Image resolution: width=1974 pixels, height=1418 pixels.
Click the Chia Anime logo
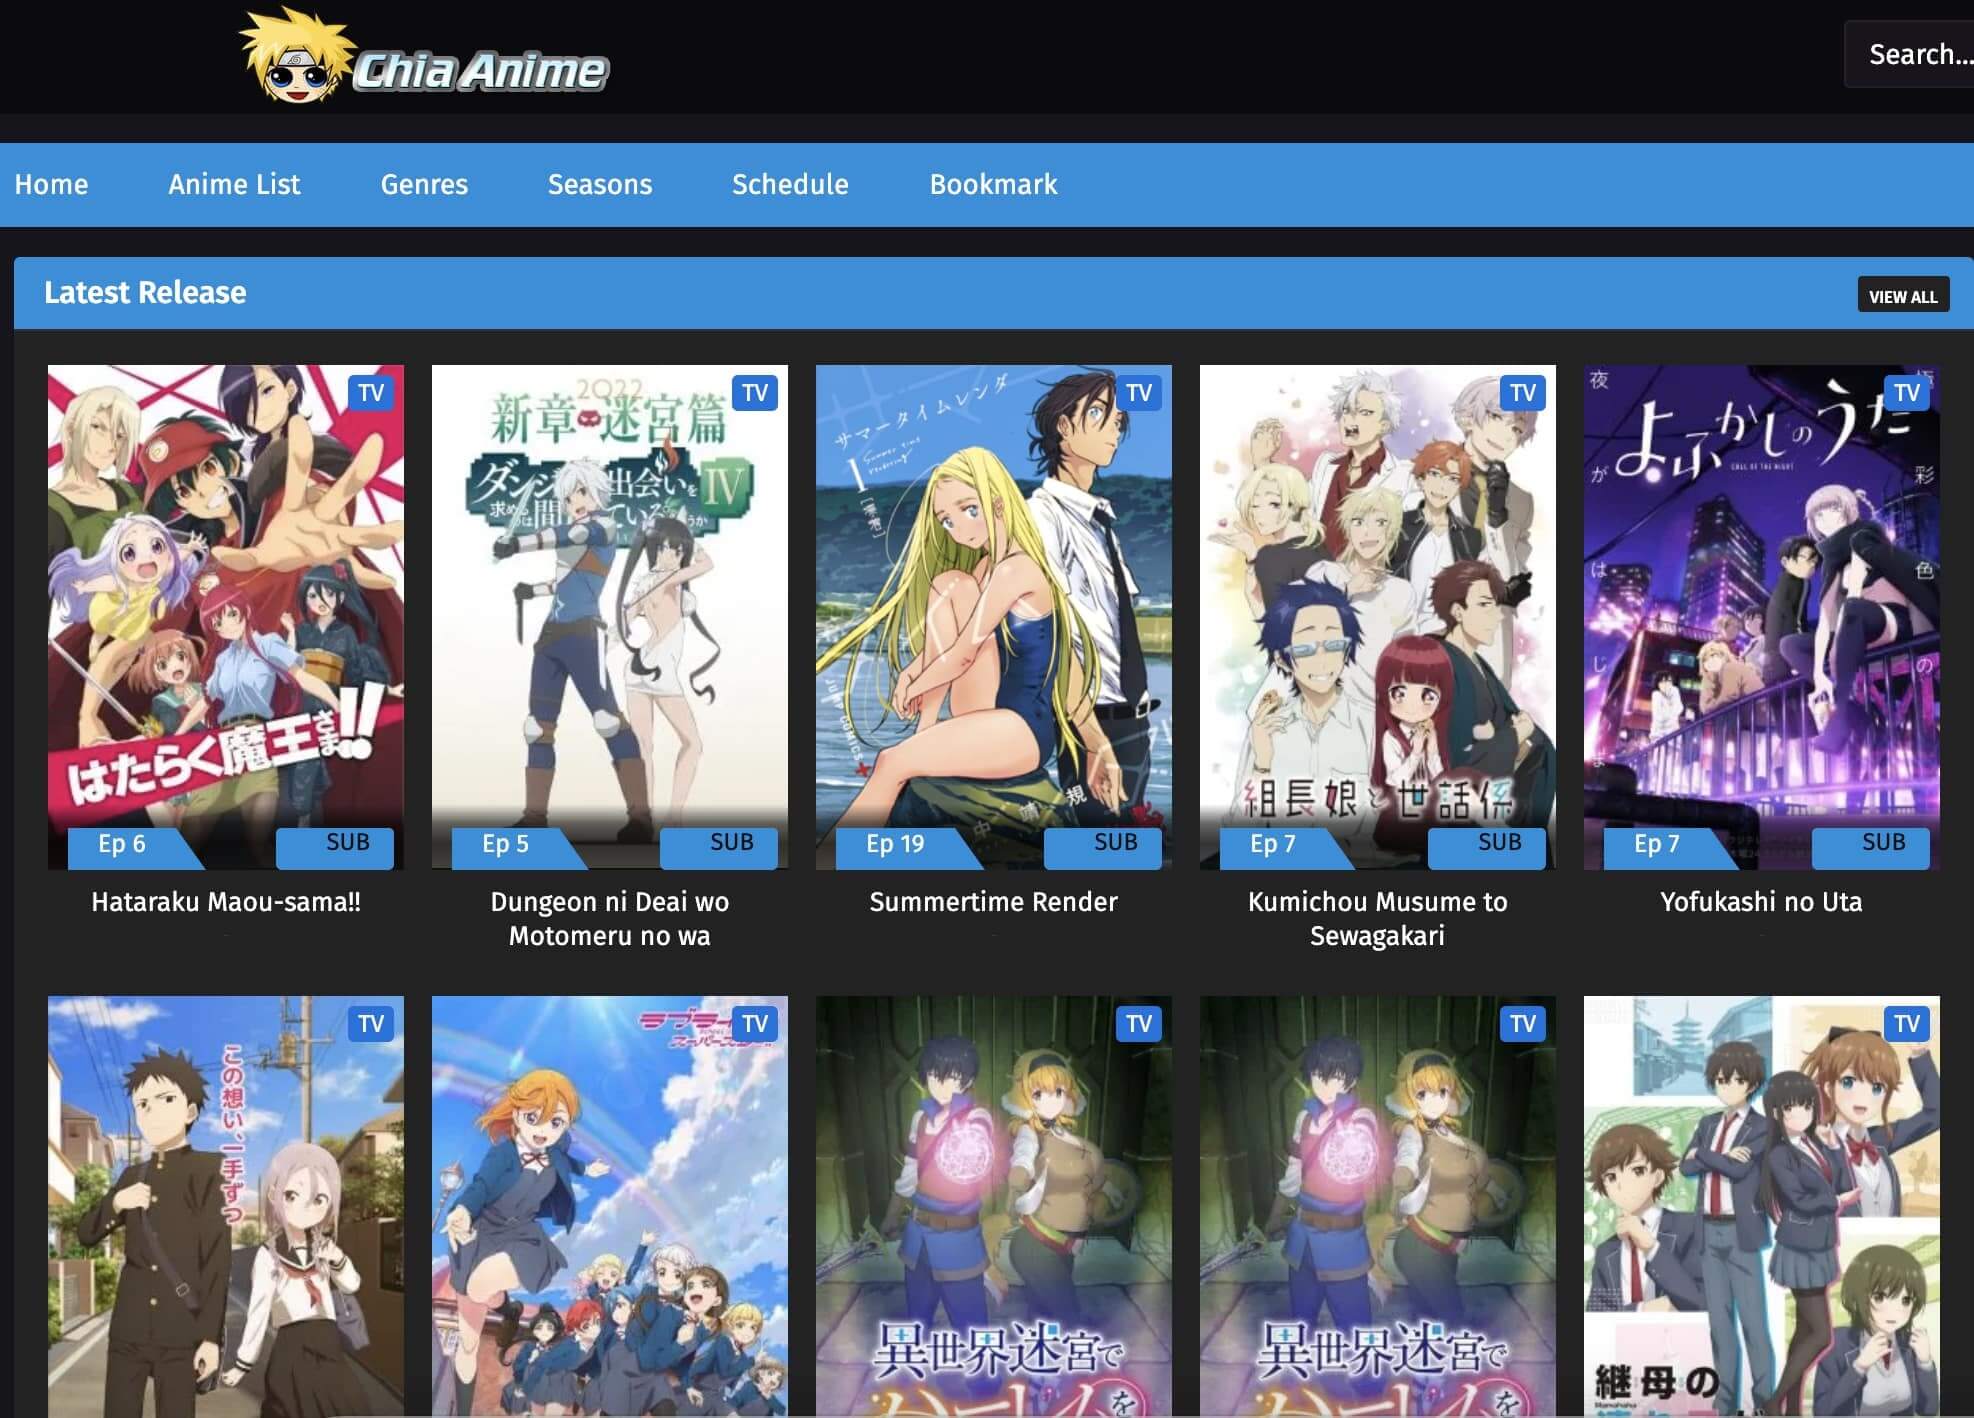click(x=420, y=60)
